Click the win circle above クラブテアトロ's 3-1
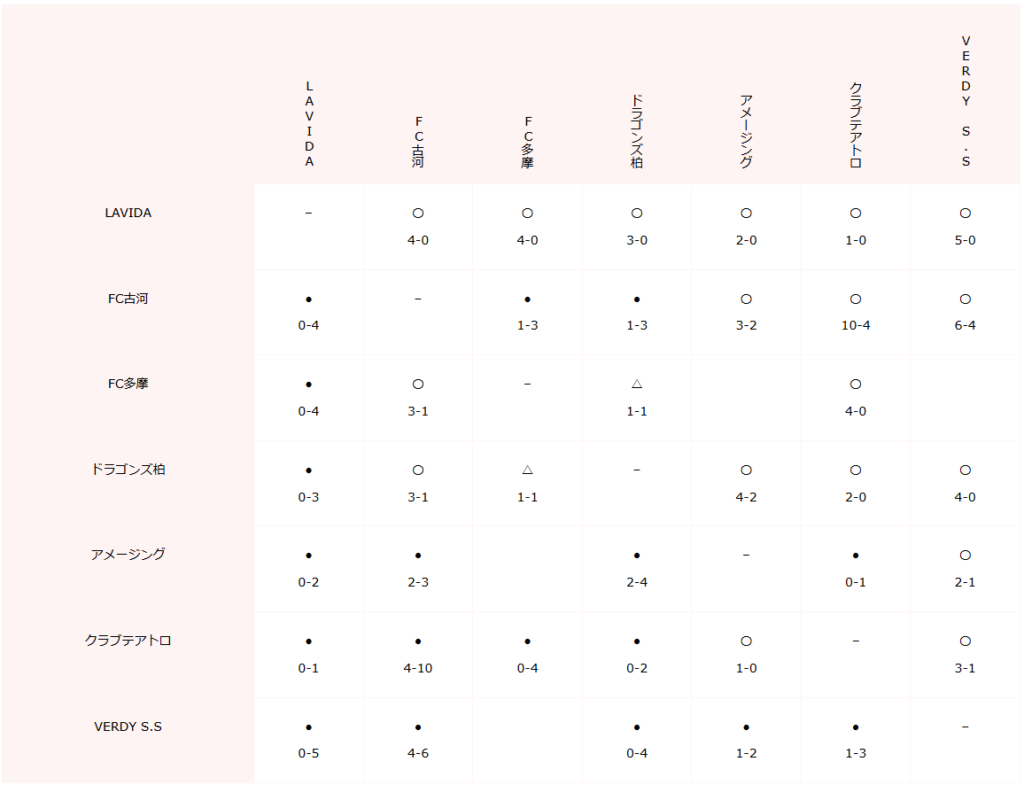The width and height of the screenshot is (1024, 785). (965, 641)
